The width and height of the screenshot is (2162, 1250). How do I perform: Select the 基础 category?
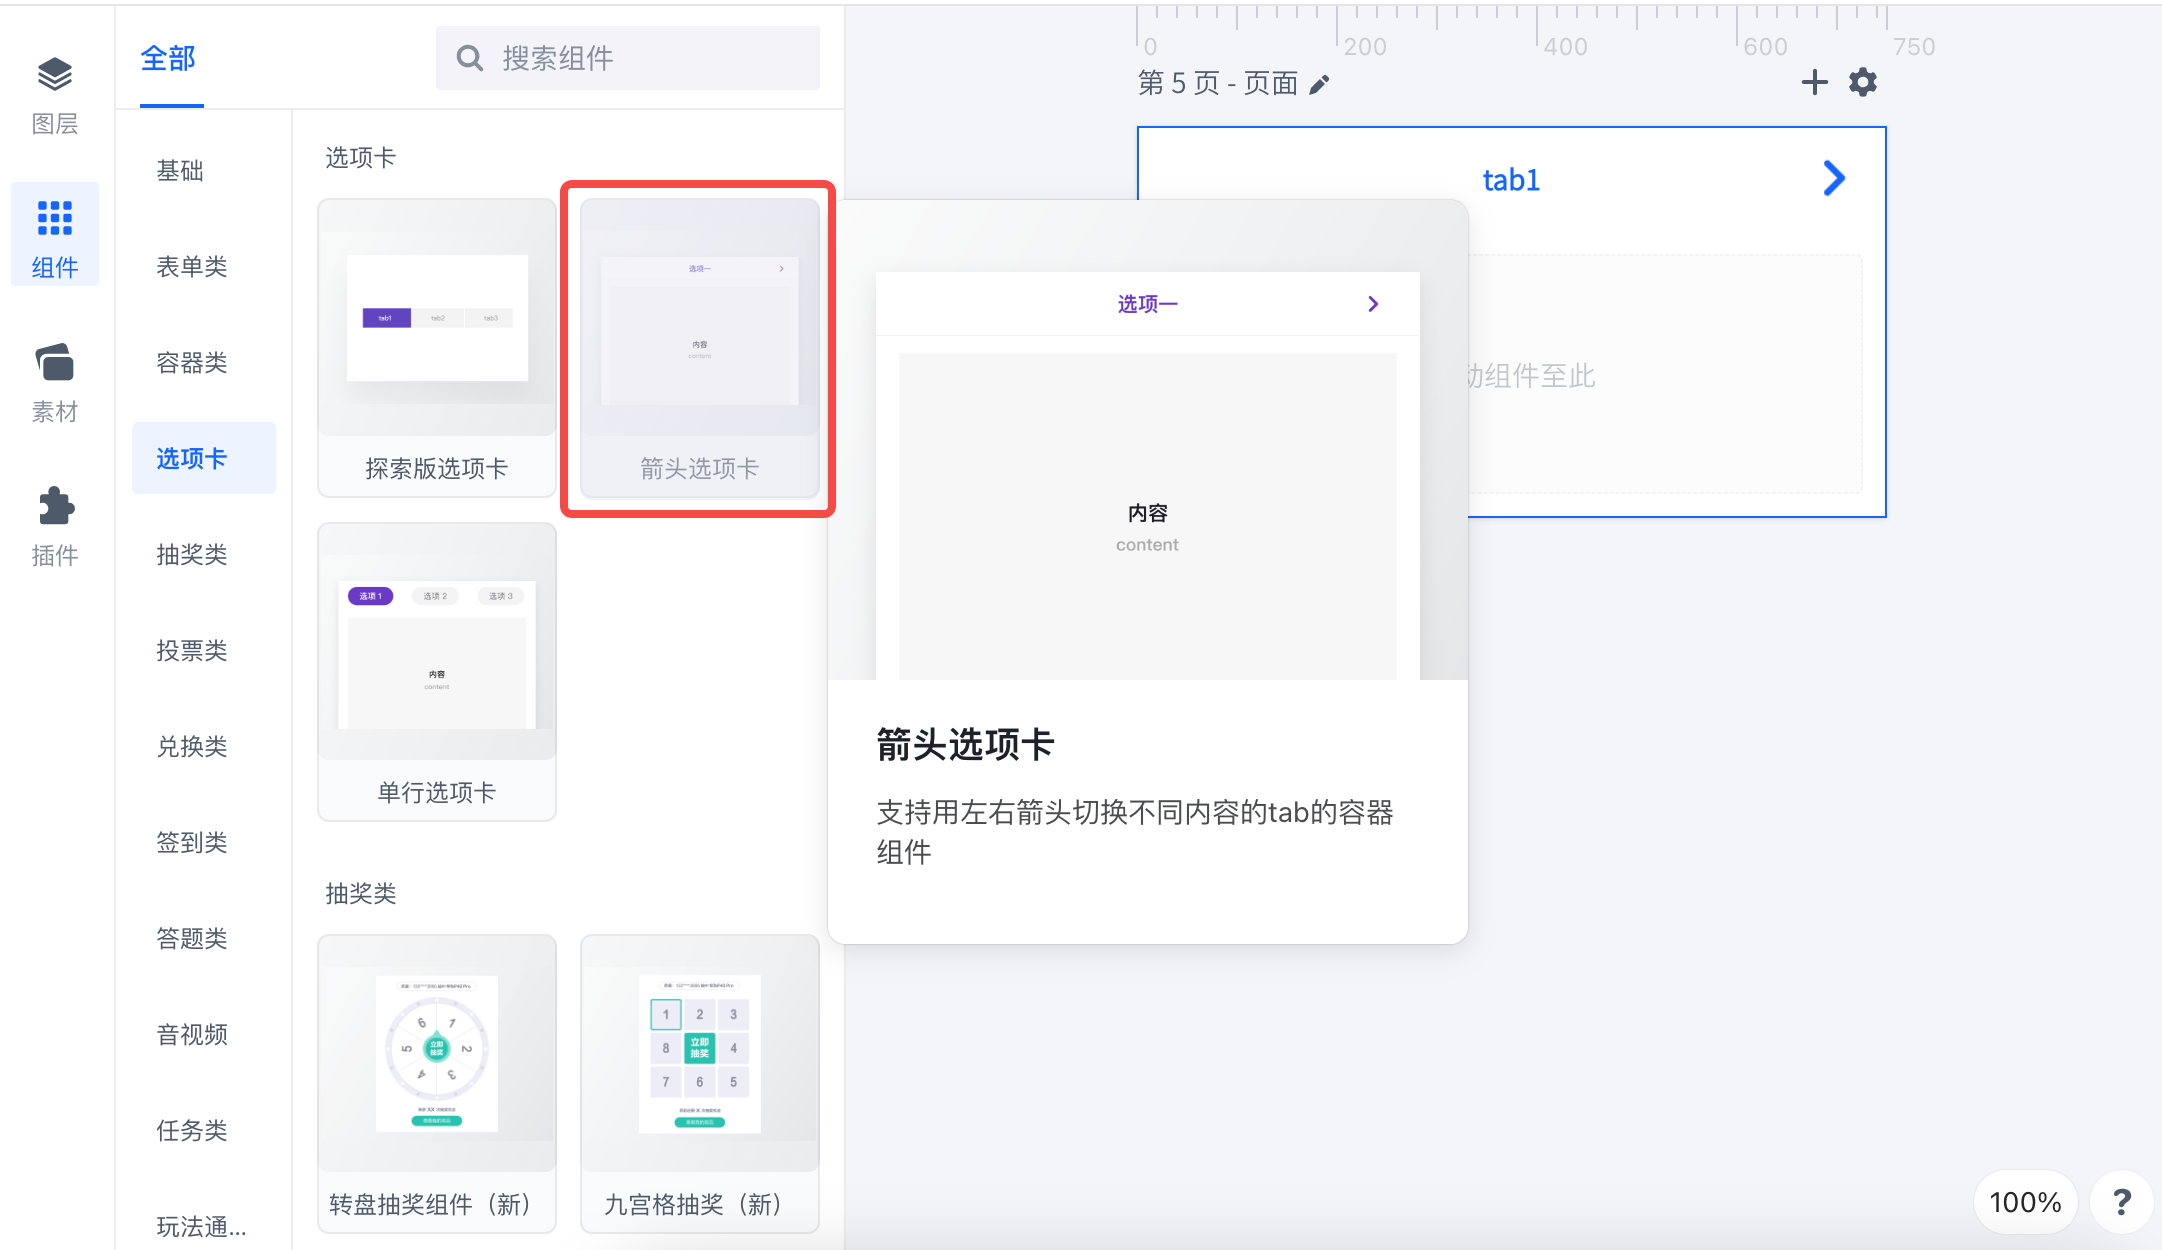pos(180,171)
